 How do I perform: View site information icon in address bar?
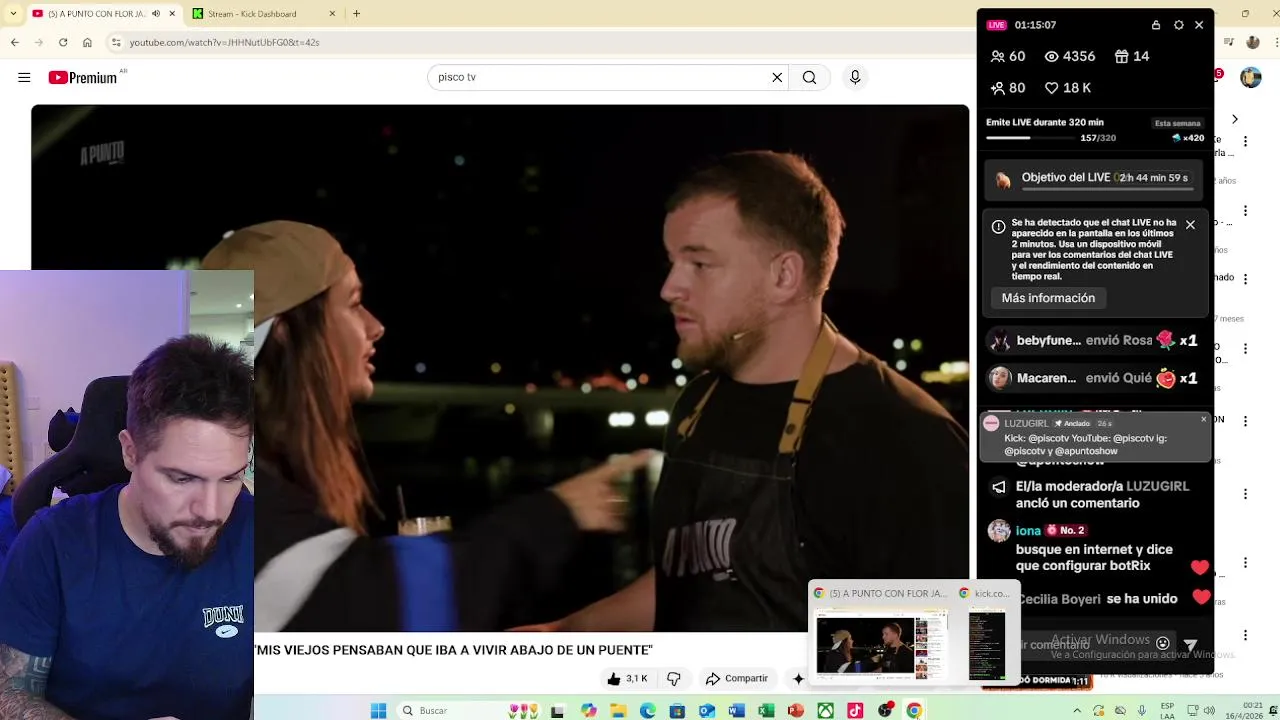[116, 42]
